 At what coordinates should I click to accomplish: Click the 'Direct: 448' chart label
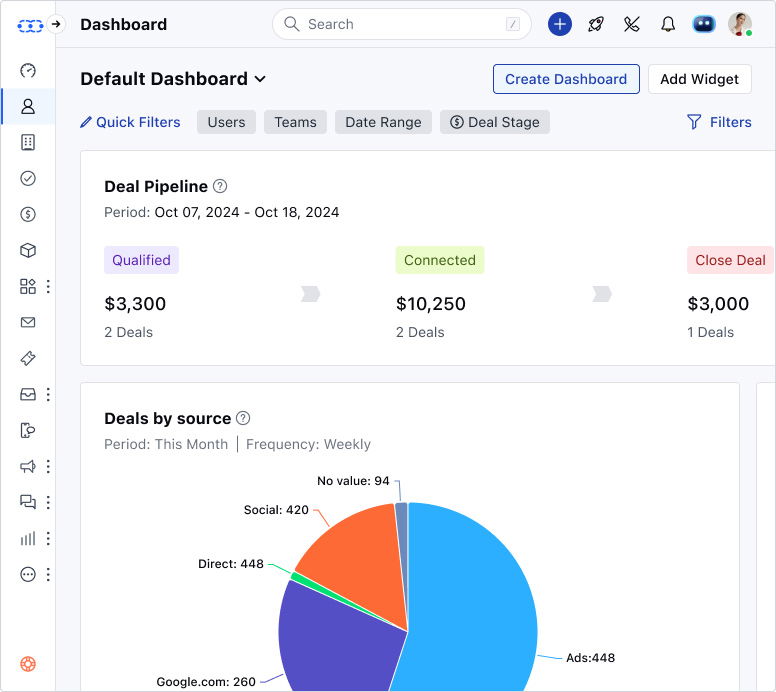231,564
